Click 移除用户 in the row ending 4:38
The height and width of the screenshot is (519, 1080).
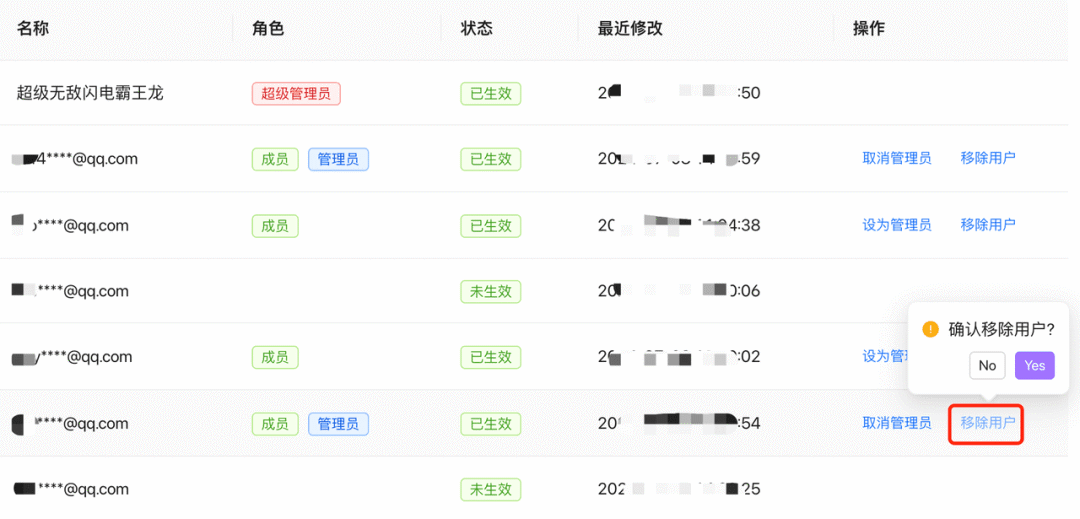pyautogui.click(x=988, y=225)
